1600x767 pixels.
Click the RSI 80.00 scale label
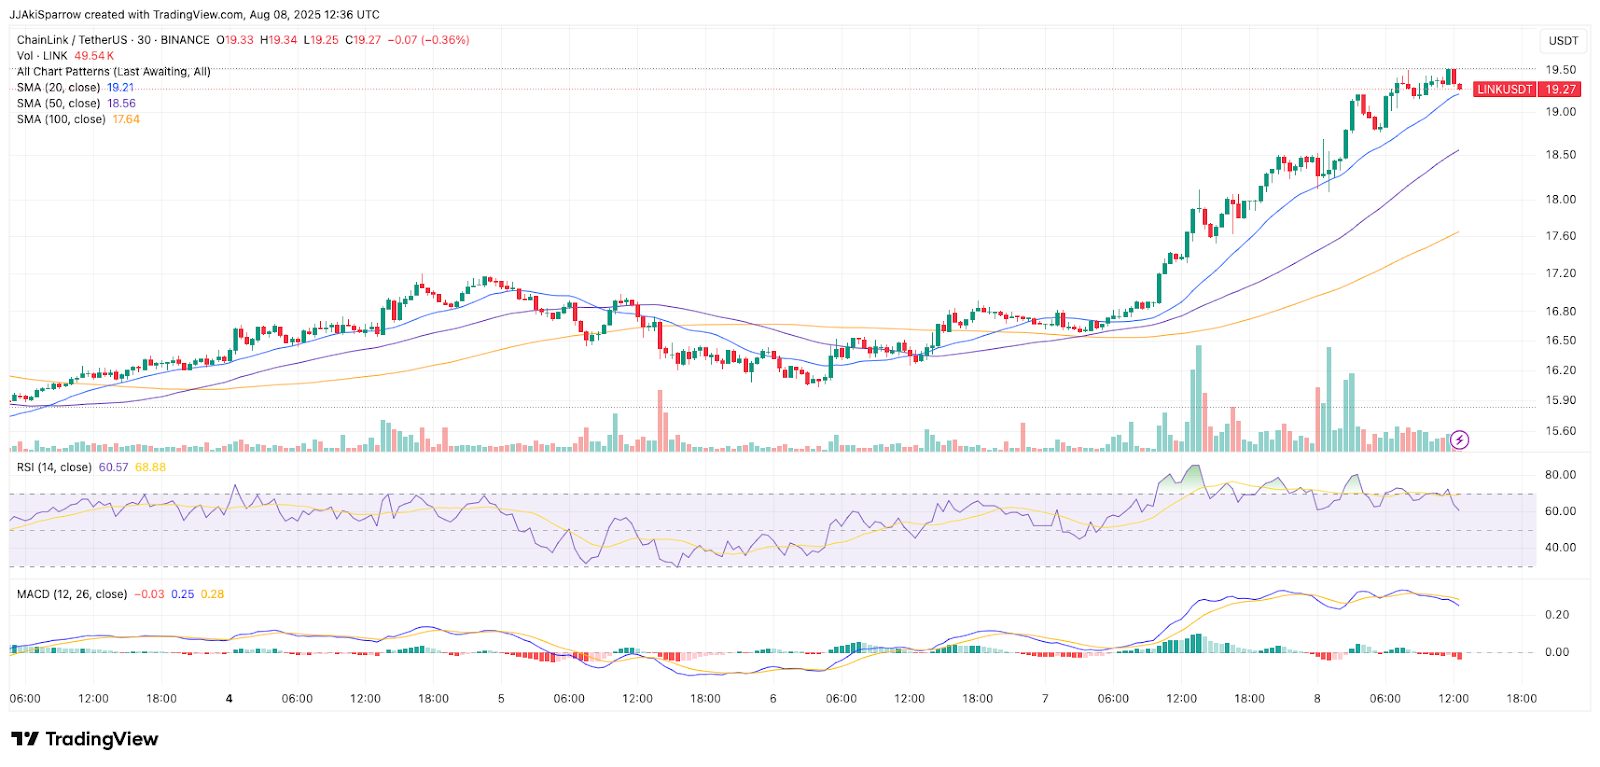[1560, 475]
